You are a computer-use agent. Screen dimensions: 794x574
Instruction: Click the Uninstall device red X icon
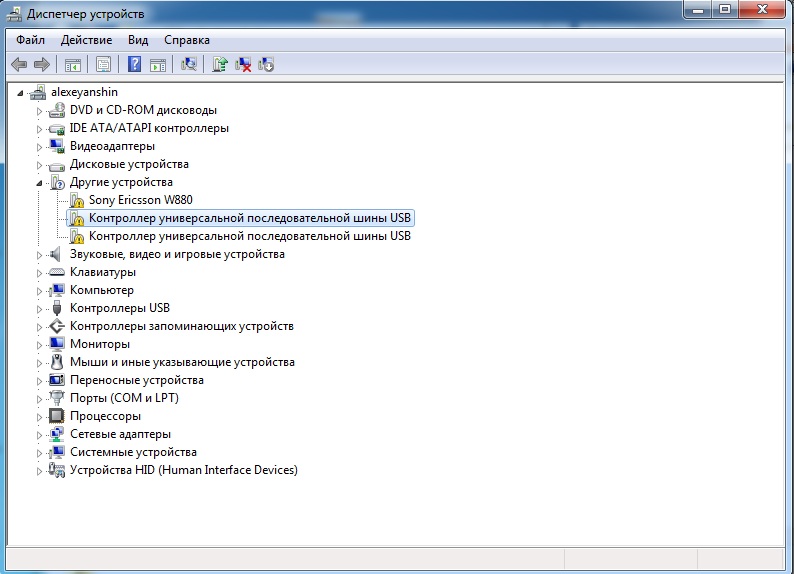pos(243,64)
